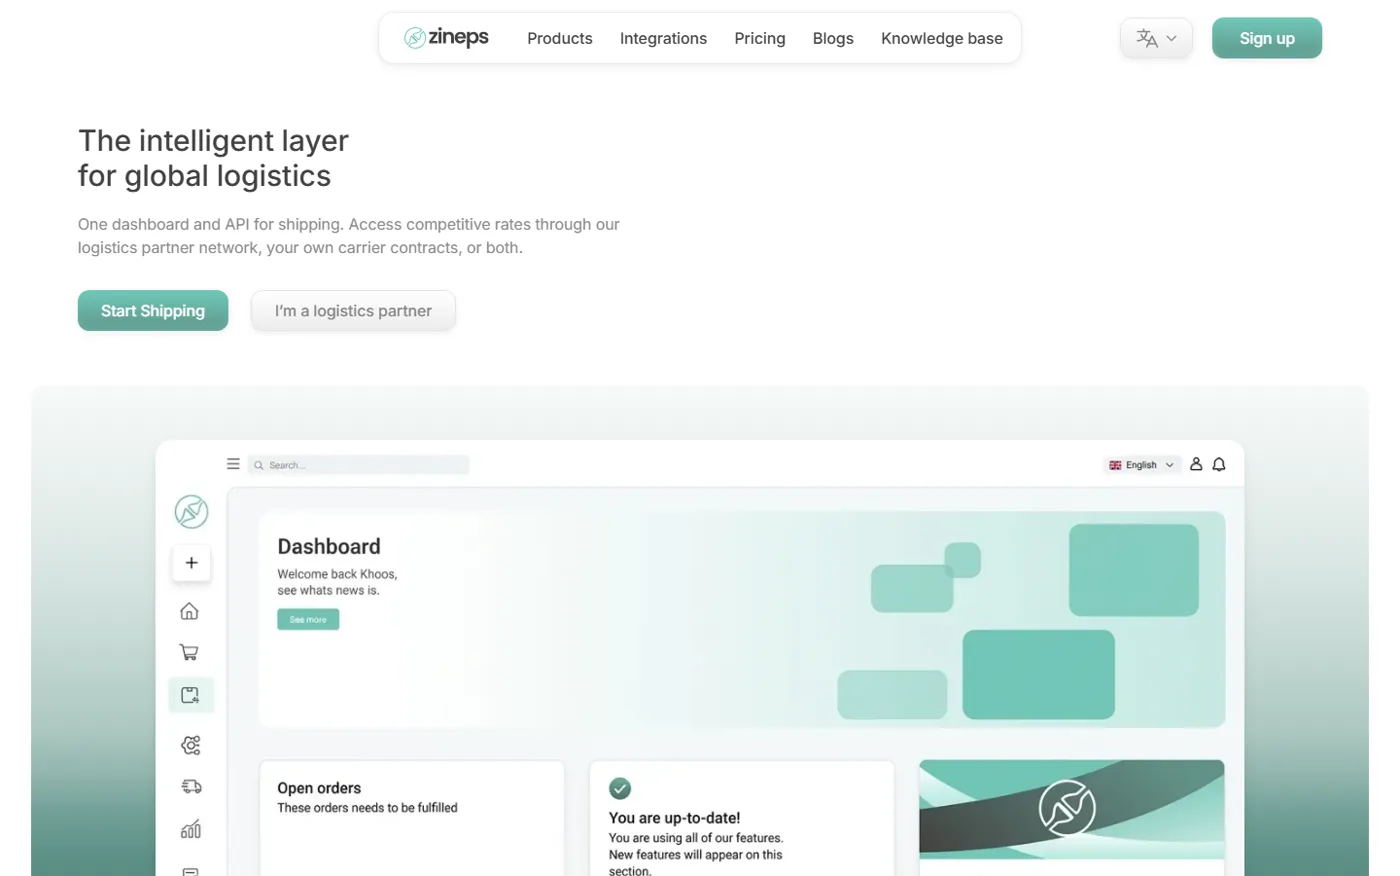Navigate to Blogs

pyautogui.click(x=833, y=38)
